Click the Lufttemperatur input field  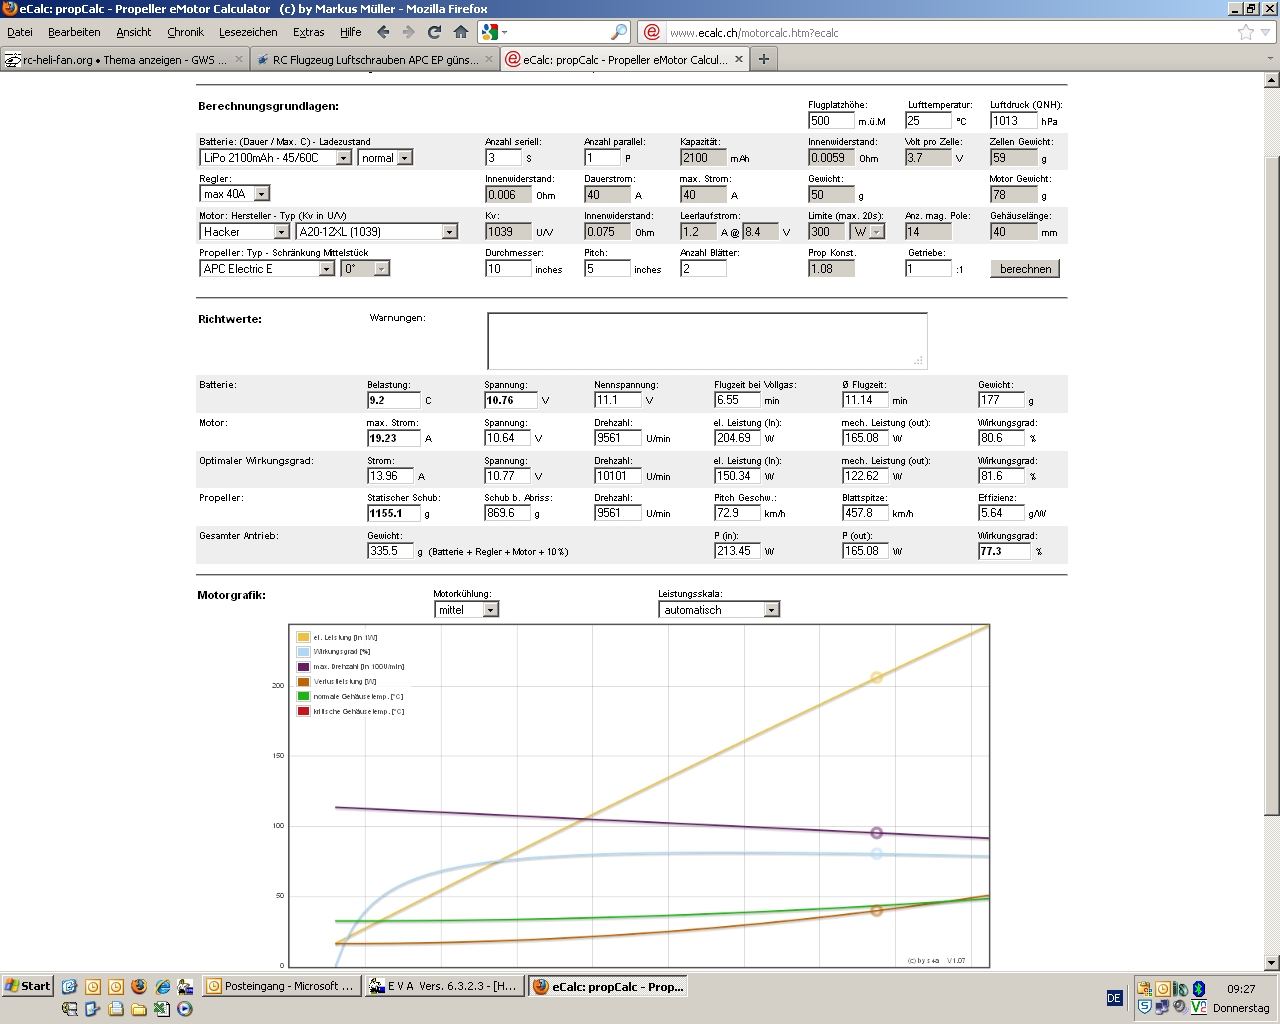point(929,121)
